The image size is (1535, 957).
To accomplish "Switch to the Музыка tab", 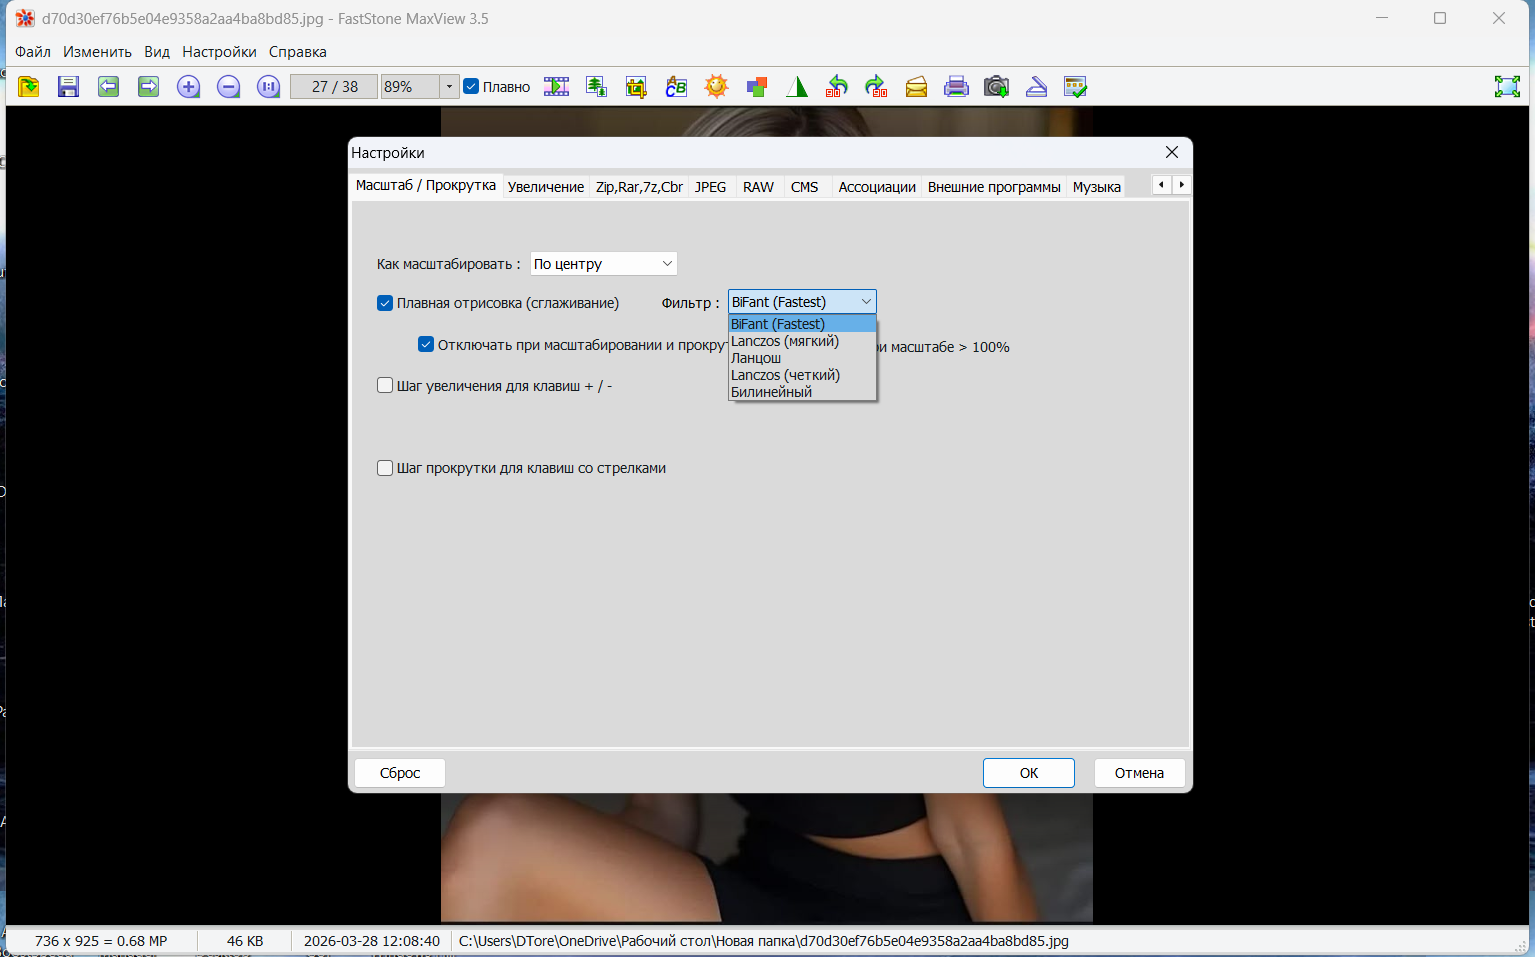I will [1097, 187].
